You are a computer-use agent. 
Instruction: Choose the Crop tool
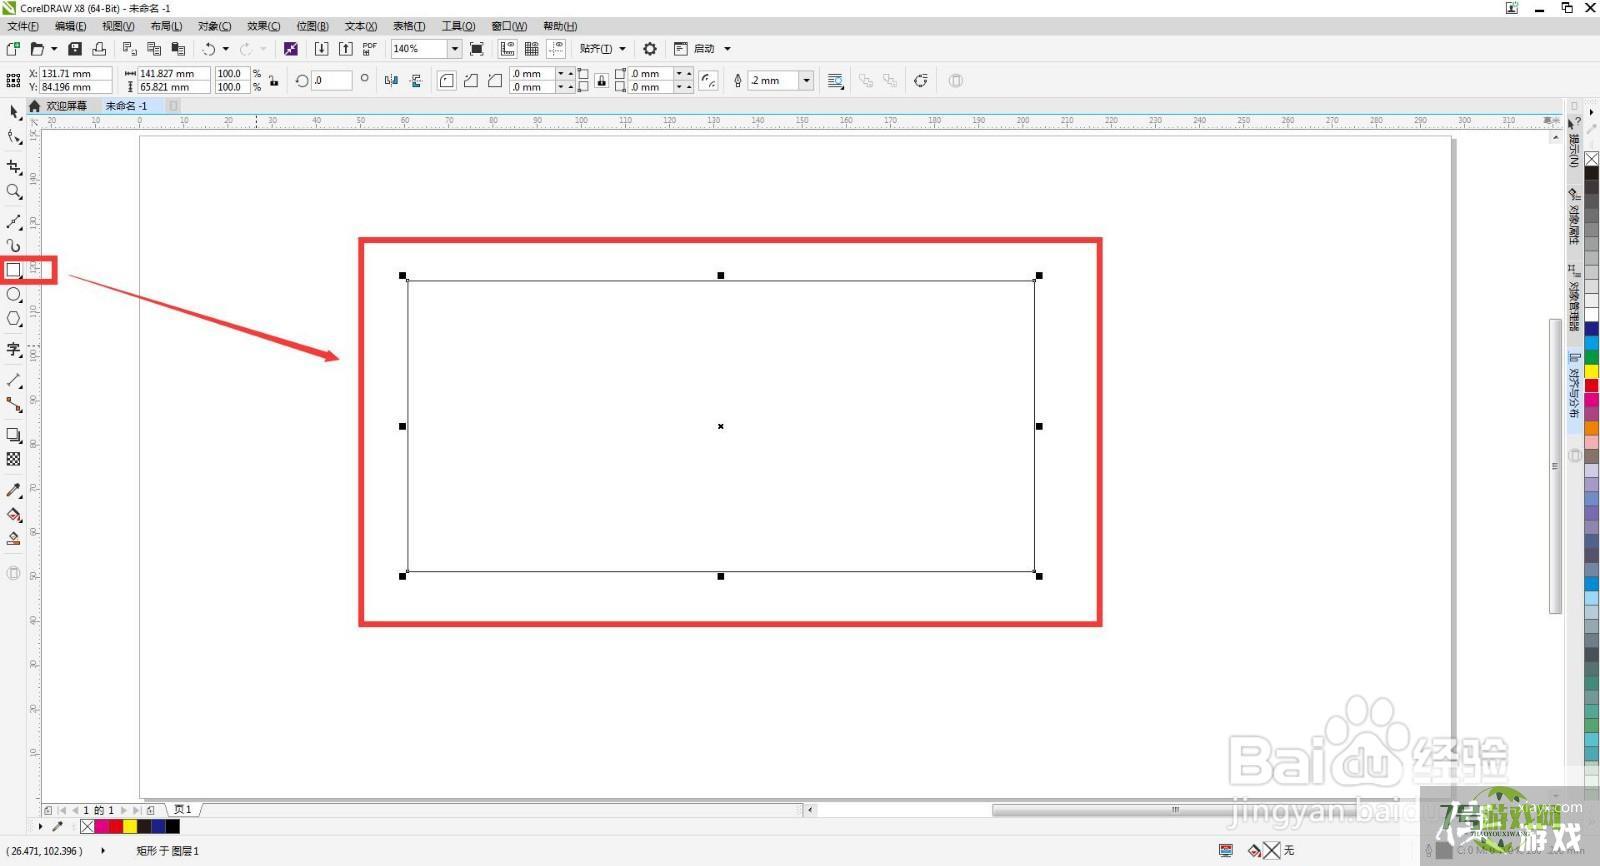[14, 167]
